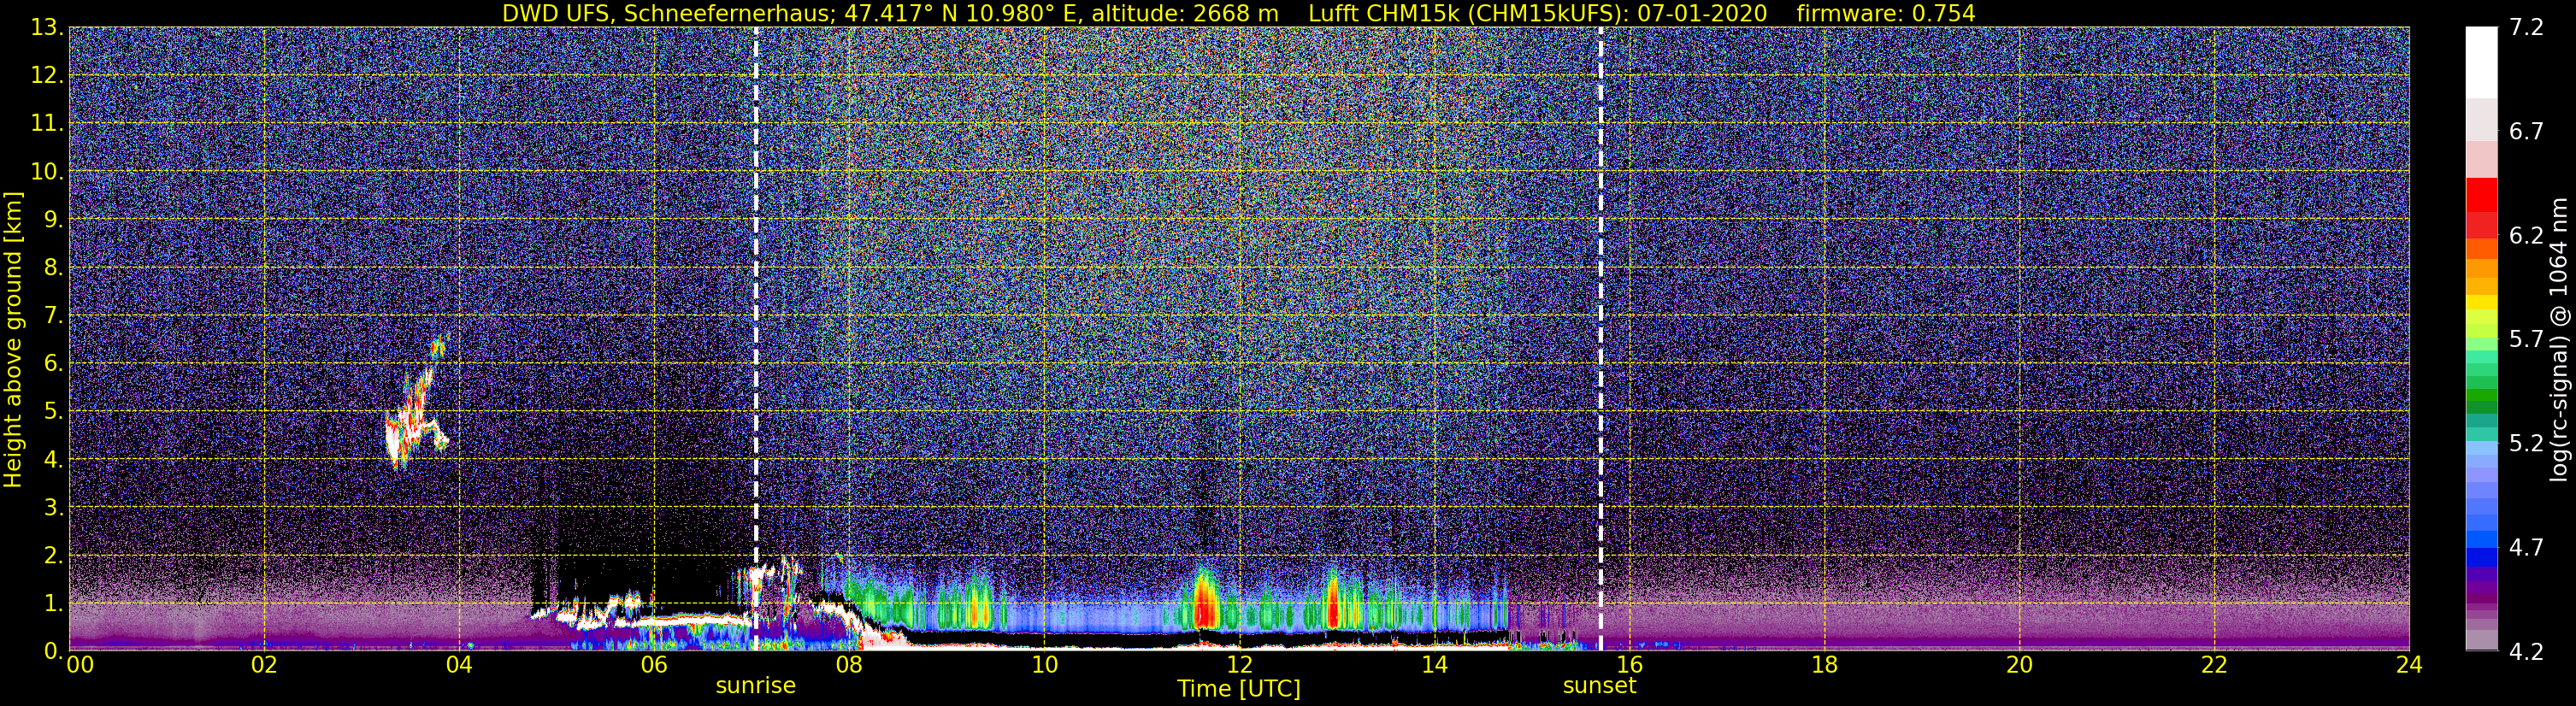2576x706 pixels.
Task: Click the x-axis time tick 04
Action: (459, 665)
